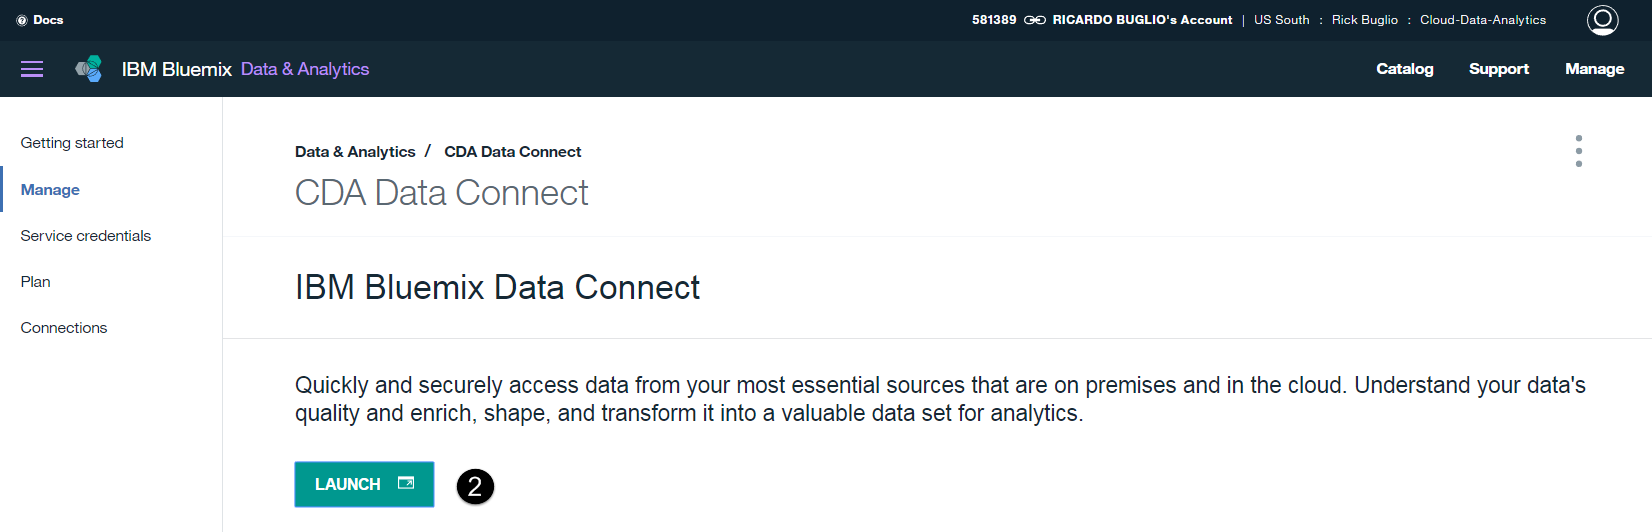Open the user profile avatar icon

(1602, 20)
